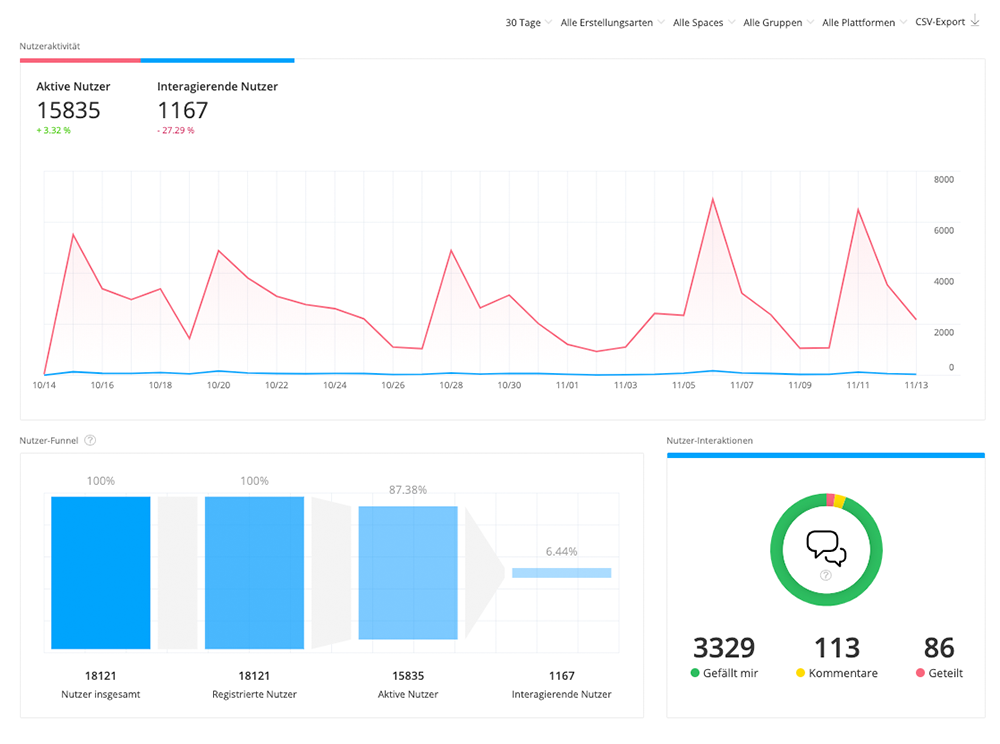Click the 11/05 date axis label

click(684, 385)
